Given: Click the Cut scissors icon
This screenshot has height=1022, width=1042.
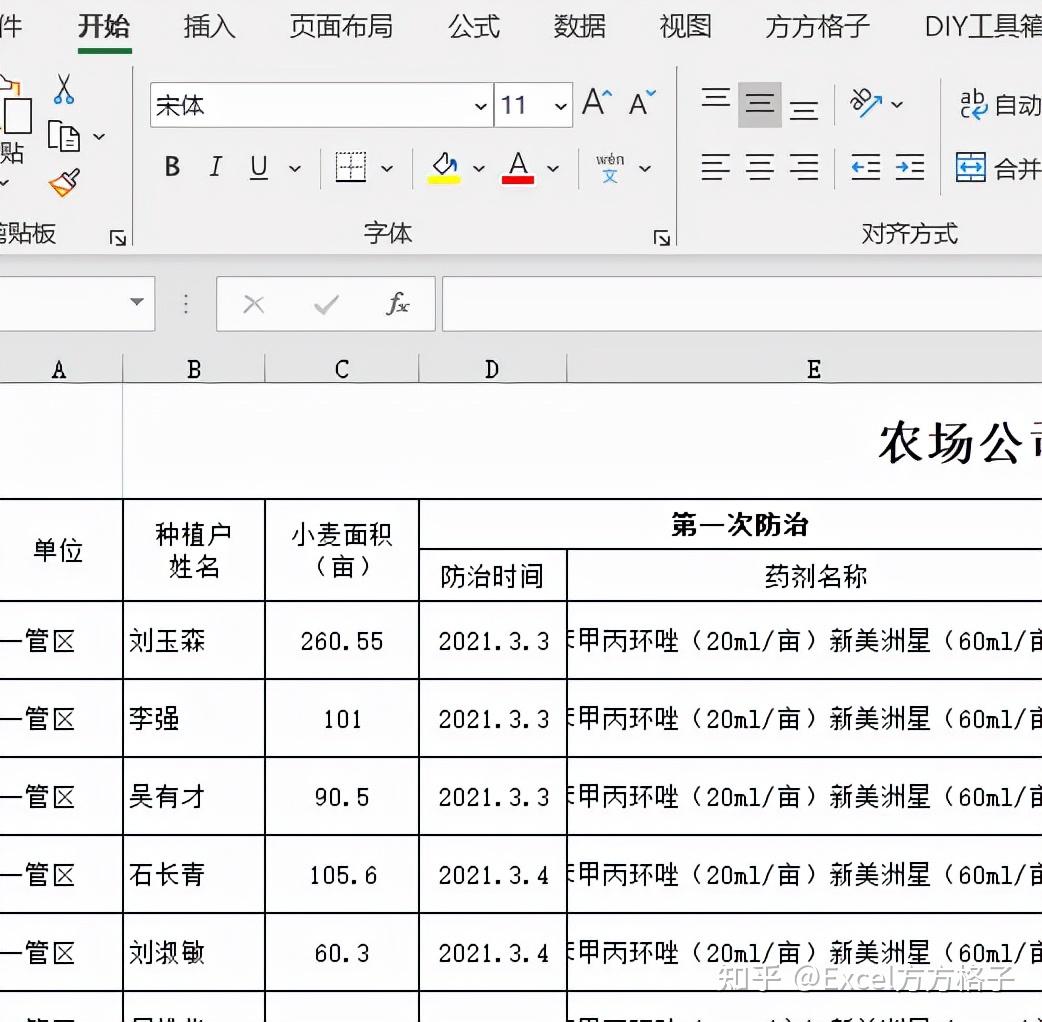Looking at the screenshot, I should tap(64, 90).
